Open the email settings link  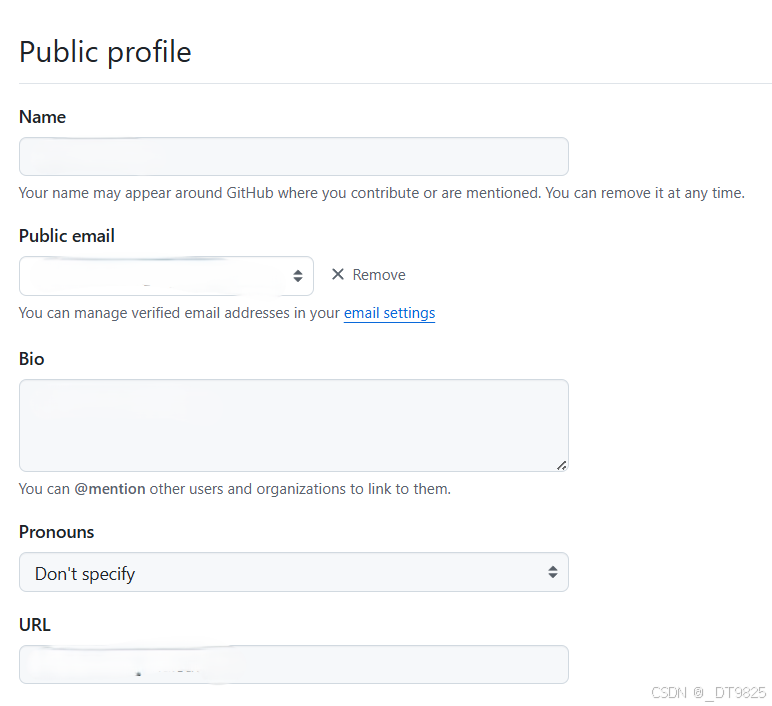[x=389, y=313]
